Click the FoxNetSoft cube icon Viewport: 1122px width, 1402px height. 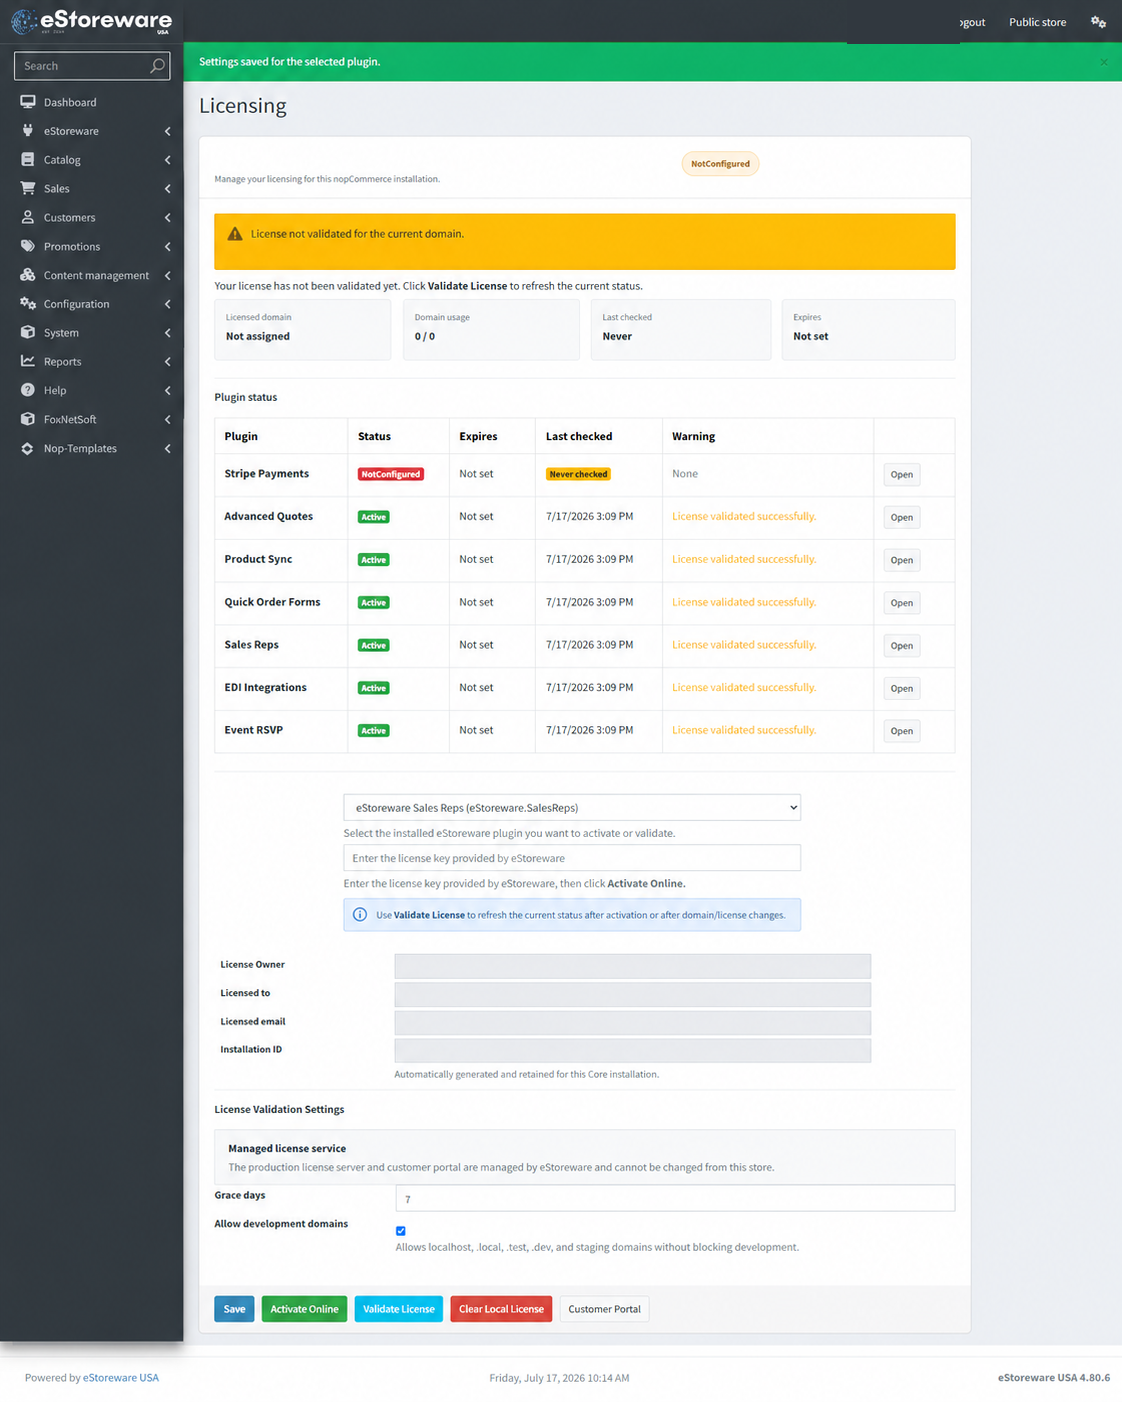click(x=28, y=419)
